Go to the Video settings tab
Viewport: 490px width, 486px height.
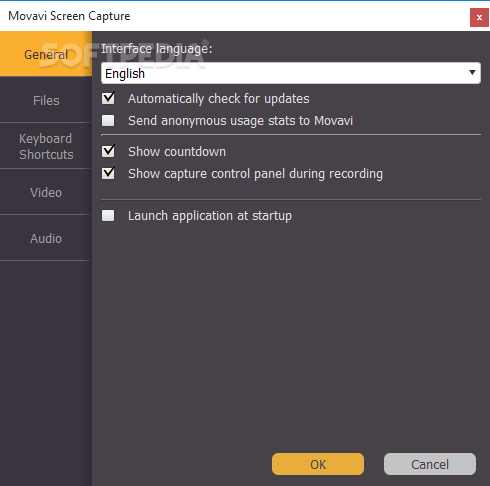point(46,192)
